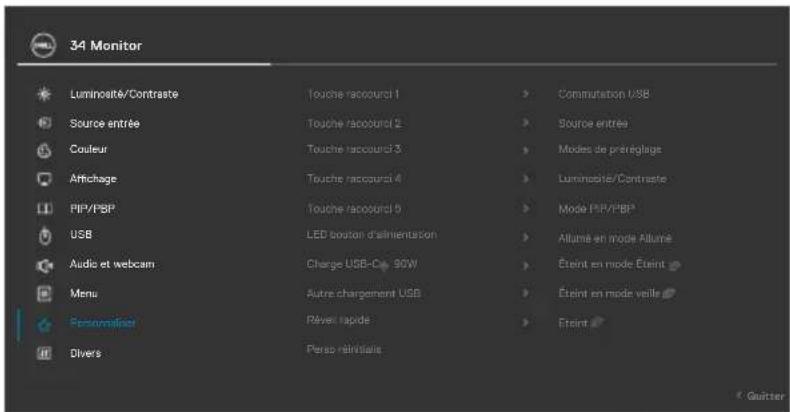Click the Menu icon in sidebar
Image resolution: width=790 pixels, height=412 pixels.
click(x=44, y=294)
